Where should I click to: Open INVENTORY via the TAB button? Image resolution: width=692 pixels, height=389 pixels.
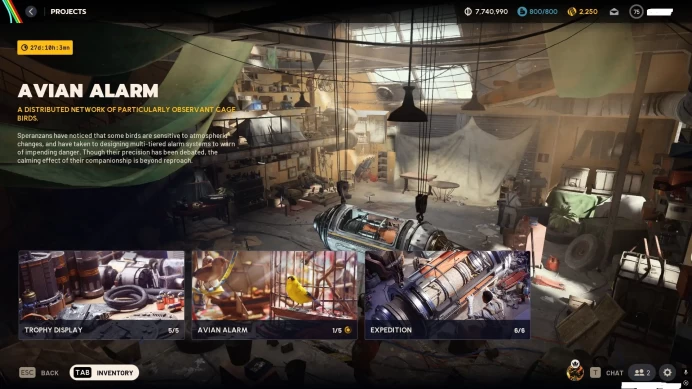[104, 373]
